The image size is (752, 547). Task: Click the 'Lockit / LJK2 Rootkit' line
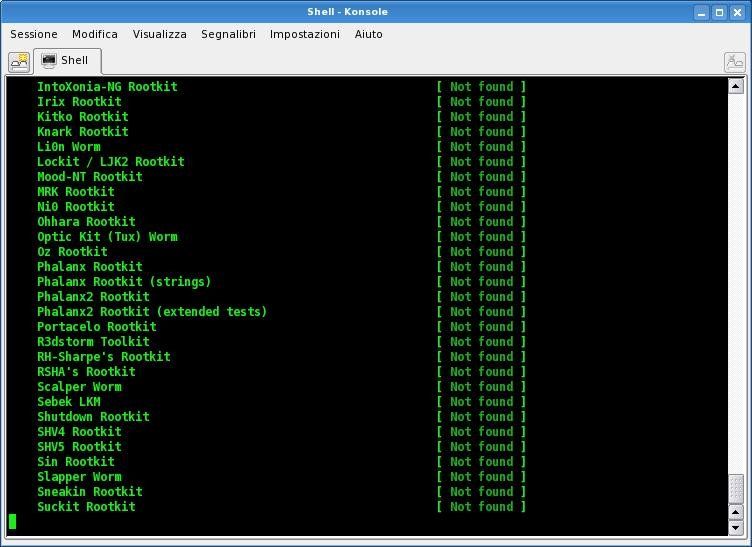tap(111, 162)
